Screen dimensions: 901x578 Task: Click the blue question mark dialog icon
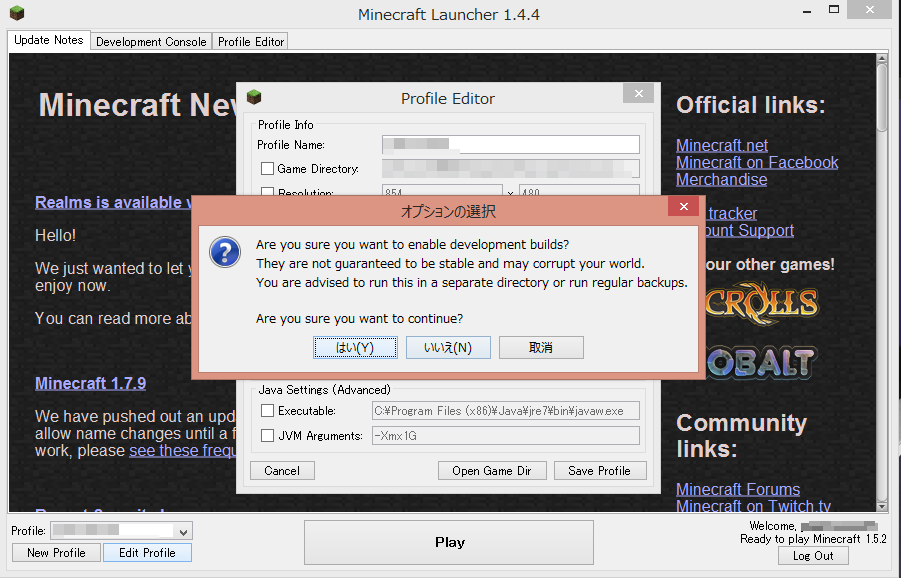225,252
